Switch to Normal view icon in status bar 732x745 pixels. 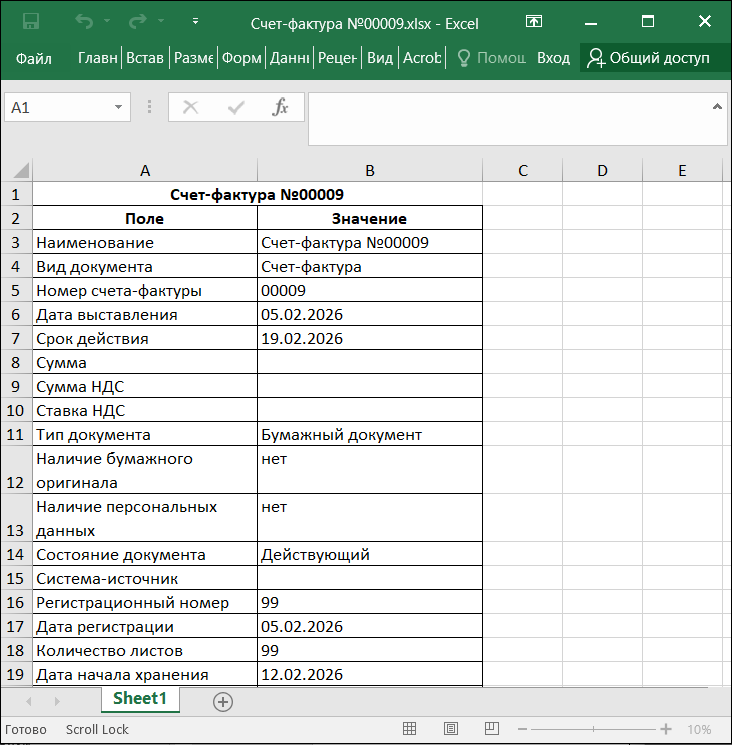coord(409,728)
